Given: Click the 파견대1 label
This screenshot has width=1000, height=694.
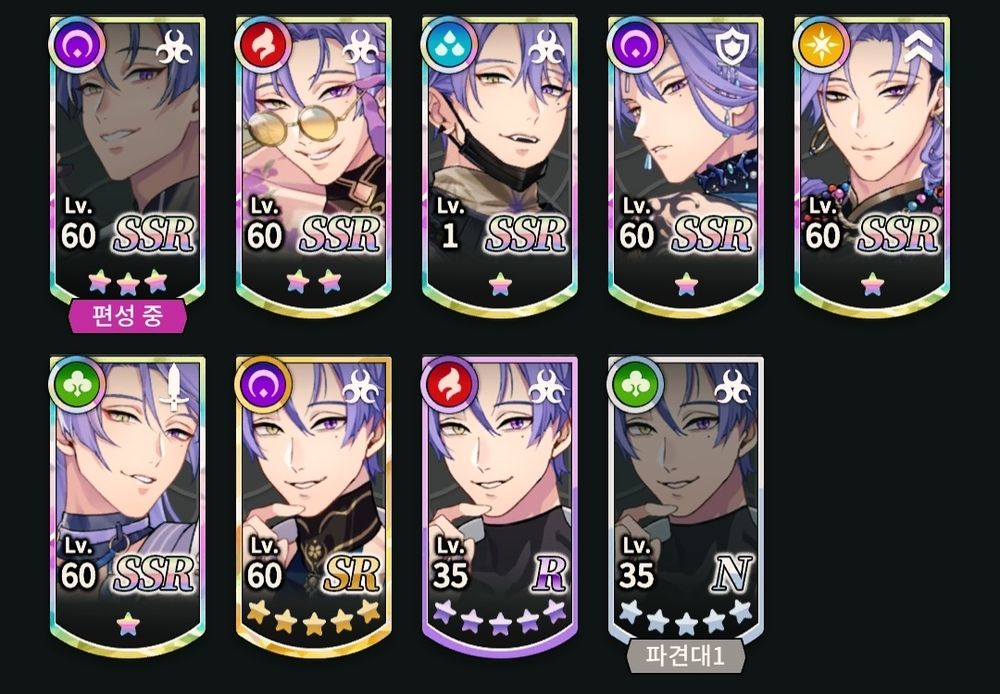Looking at the screenshot, I should pos(686,656).
